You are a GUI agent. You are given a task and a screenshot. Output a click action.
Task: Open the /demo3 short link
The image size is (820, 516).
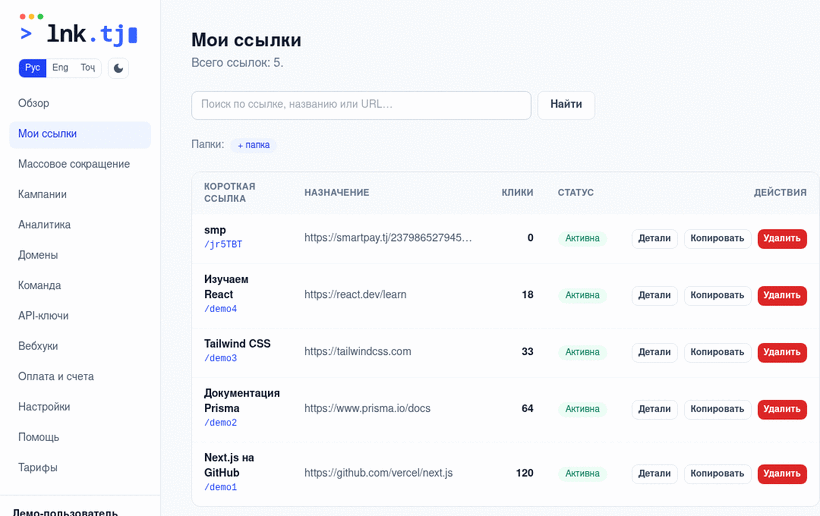click(220, 358)
